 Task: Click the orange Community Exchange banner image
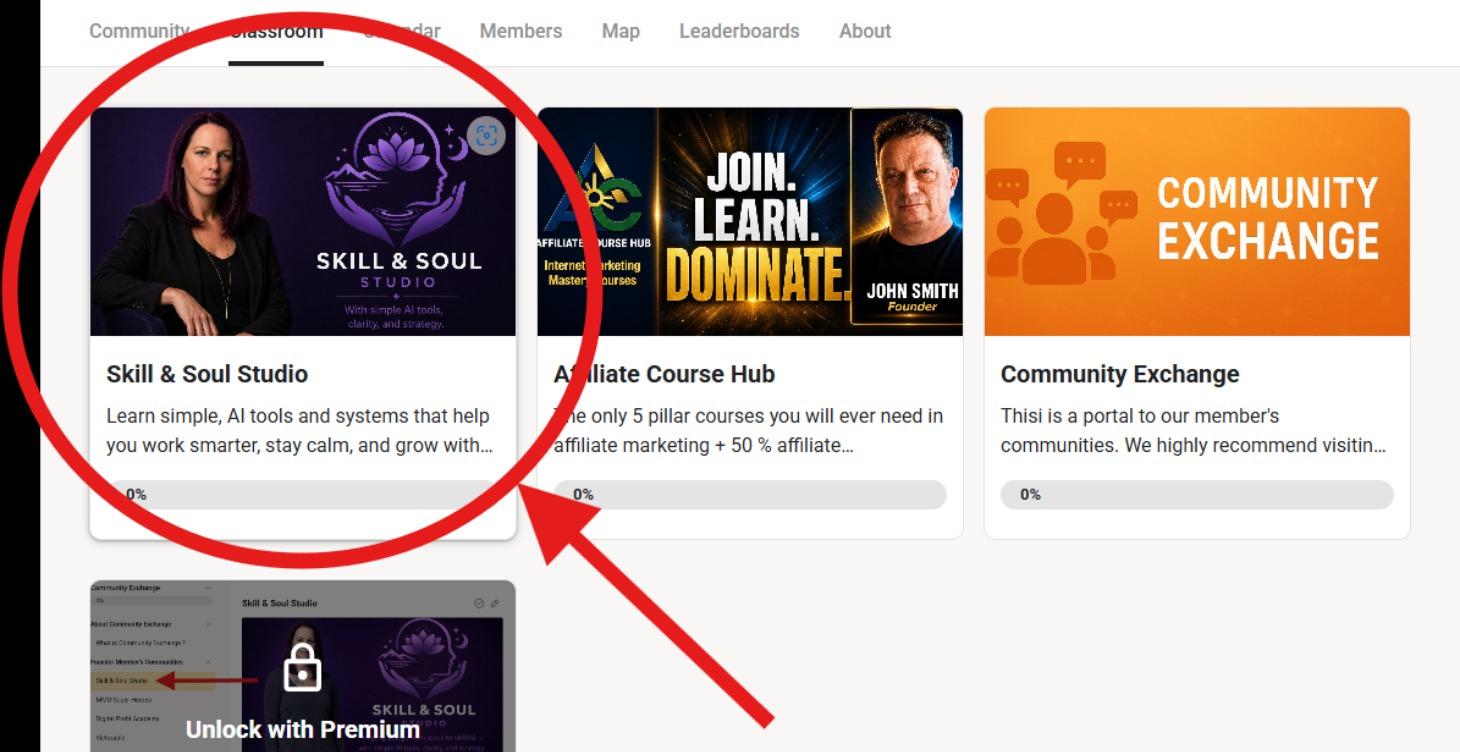click(1197, 222)
